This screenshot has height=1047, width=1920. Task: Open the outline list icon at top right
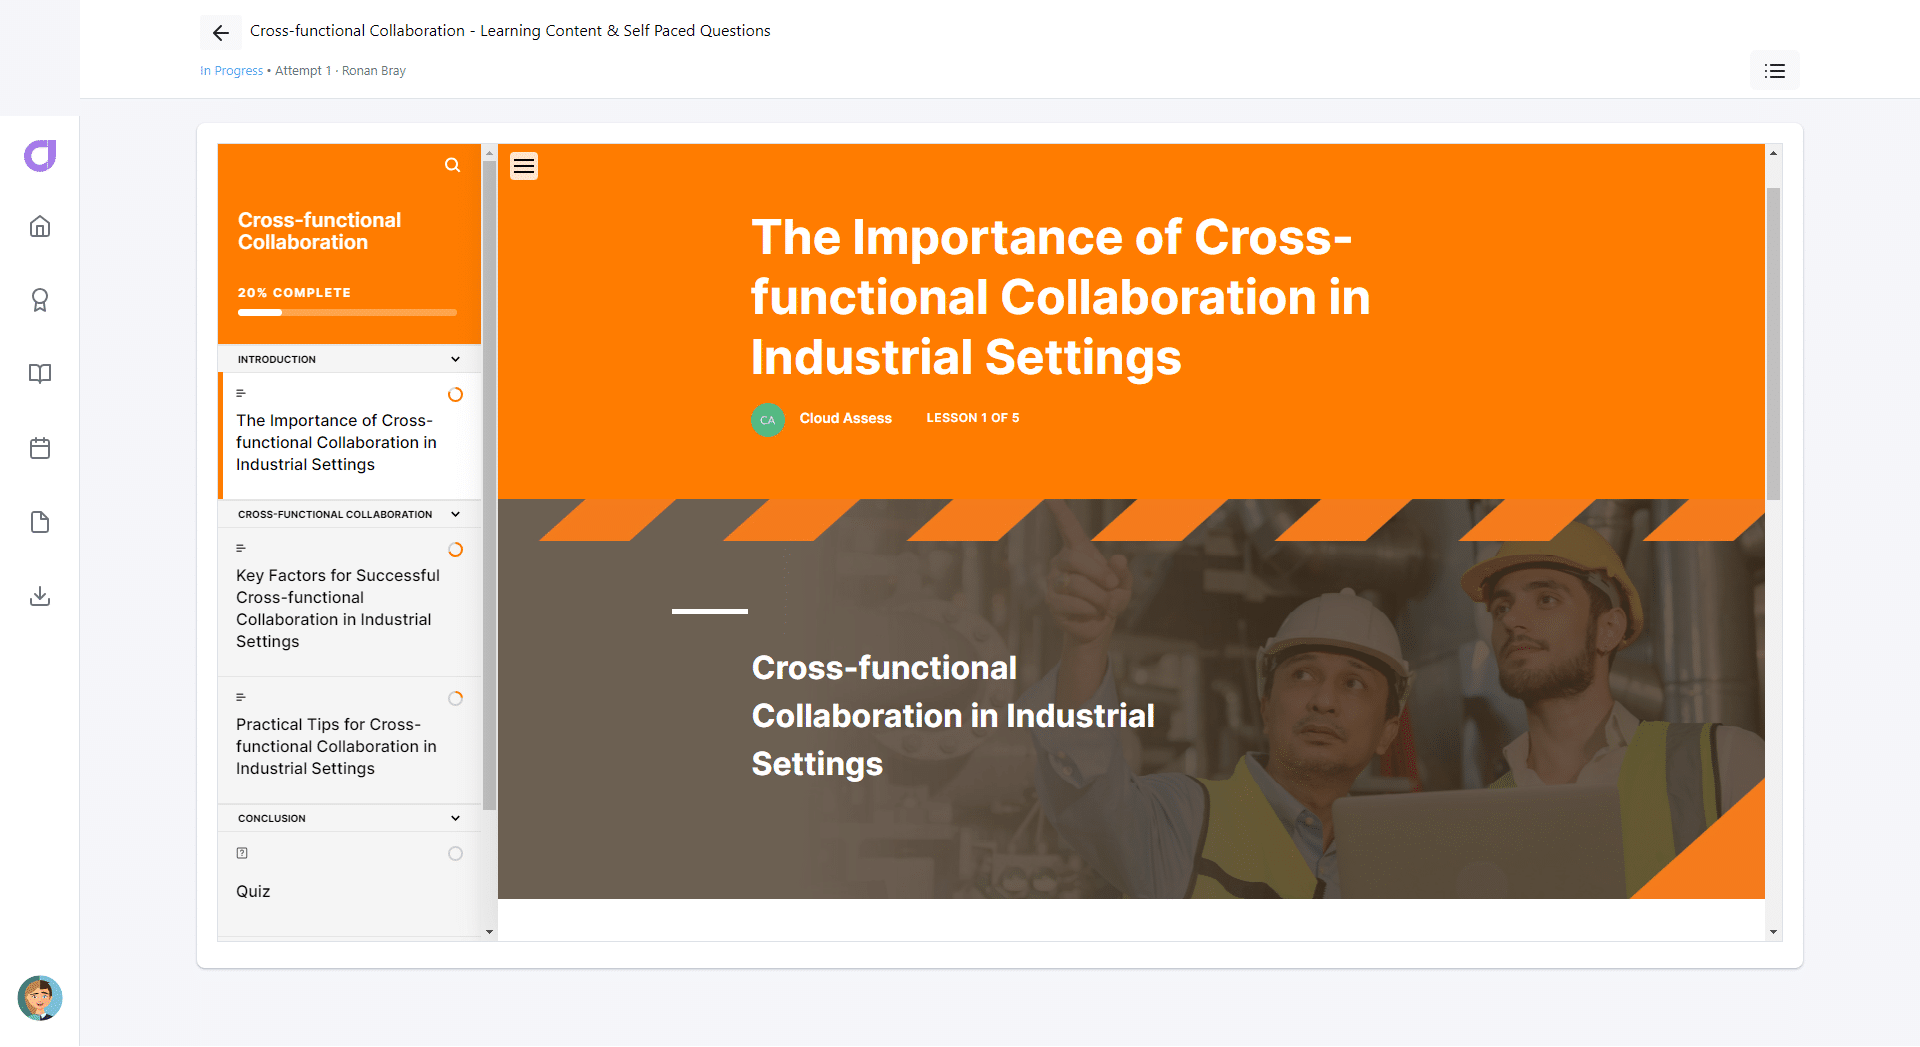1775,71
